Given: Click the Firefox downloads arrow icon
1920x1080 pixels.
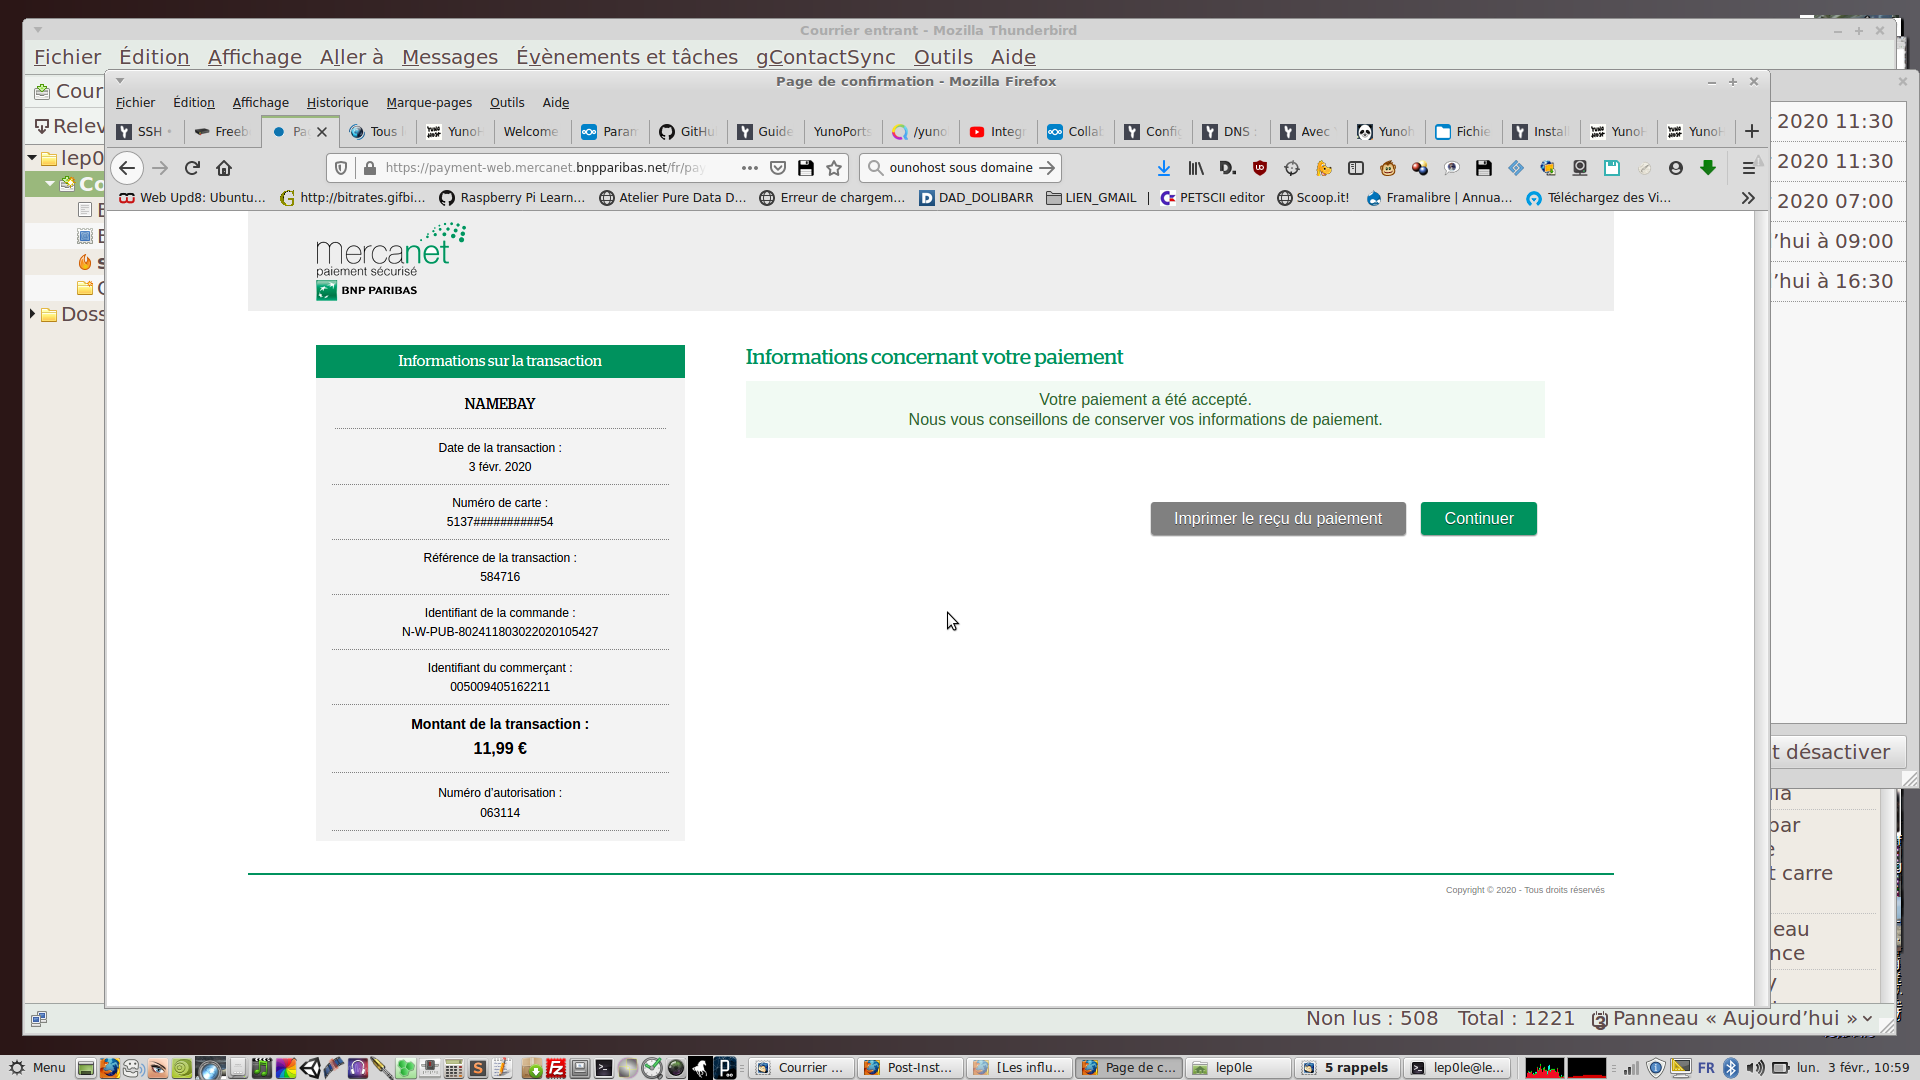Looking at the screenshot, I should point(1164,168).
